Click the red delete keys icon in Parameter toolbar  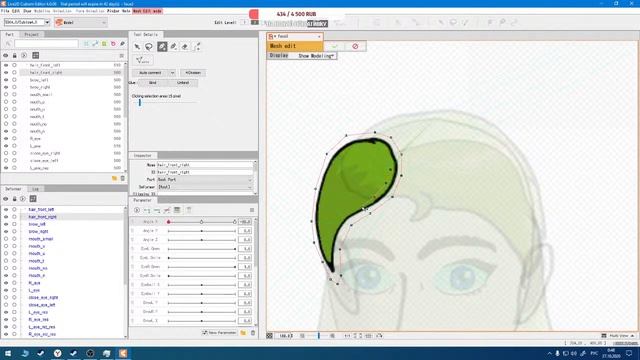pyautogui.click(x=167, y=210)
